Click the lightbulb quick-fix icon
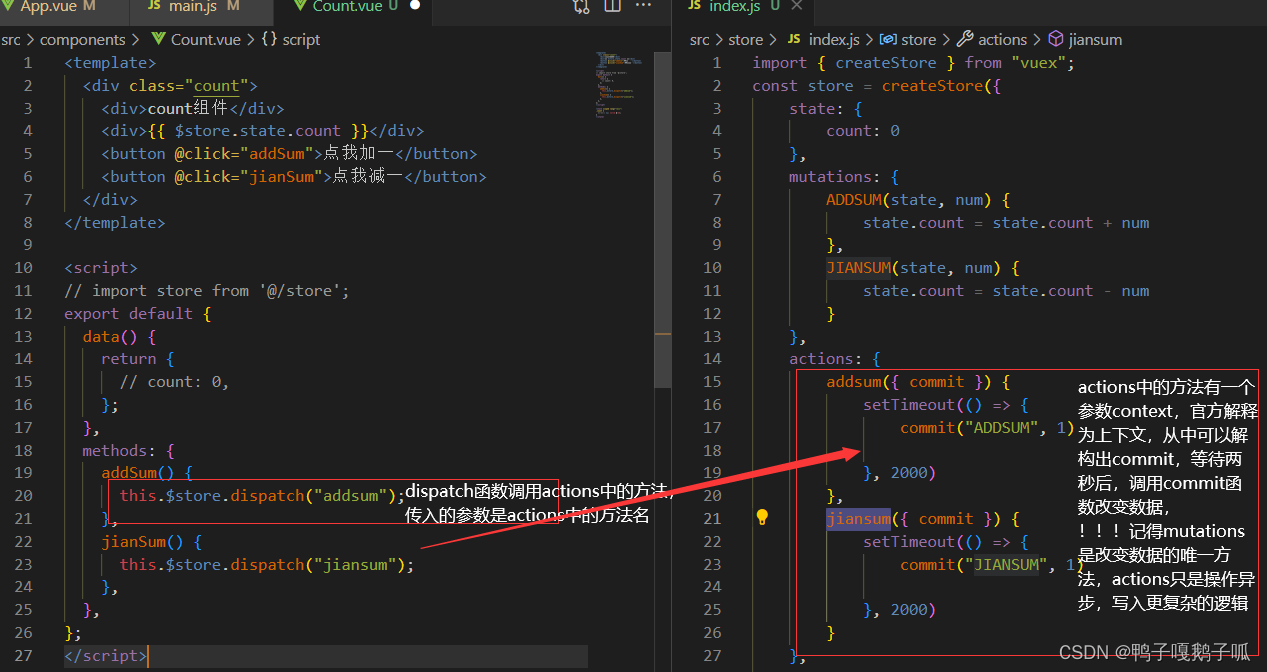1267x672 pixels. (x=762, y=517)
